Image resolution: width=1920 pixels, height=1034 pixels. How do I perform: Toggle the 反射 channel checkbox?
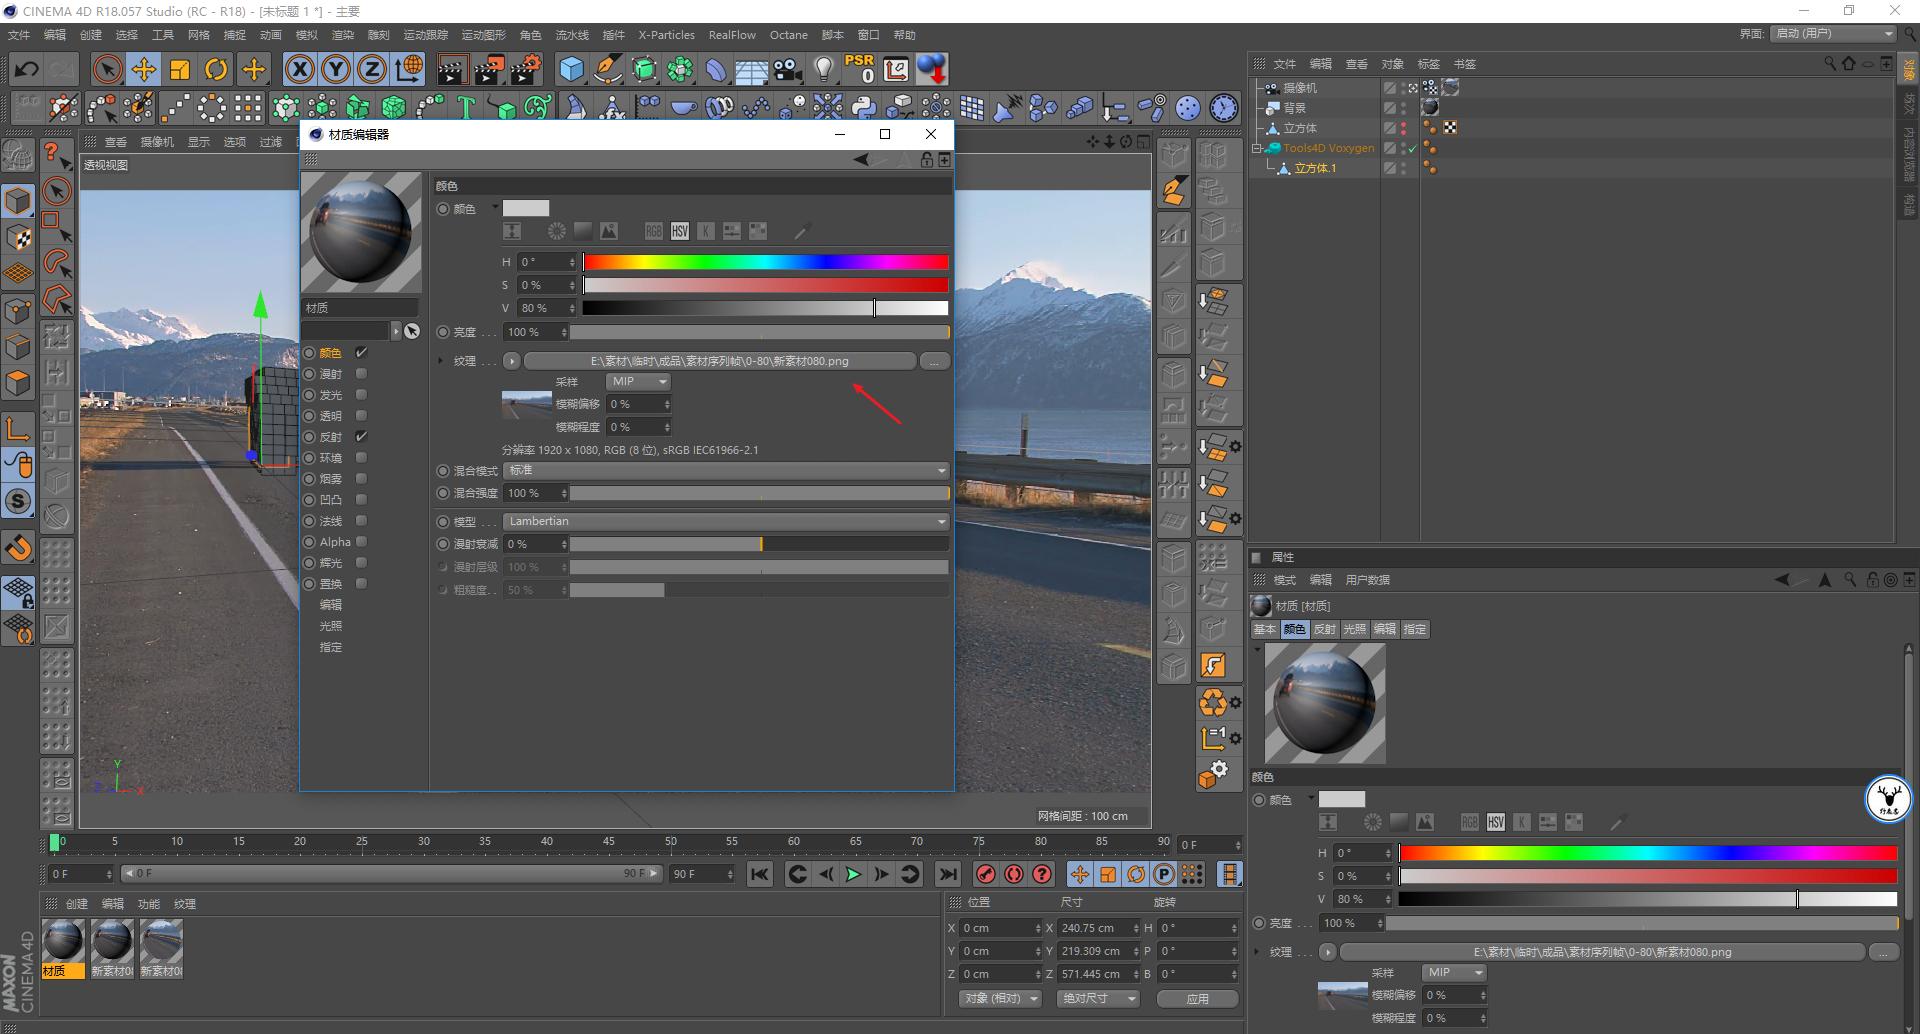pos(361,437)
